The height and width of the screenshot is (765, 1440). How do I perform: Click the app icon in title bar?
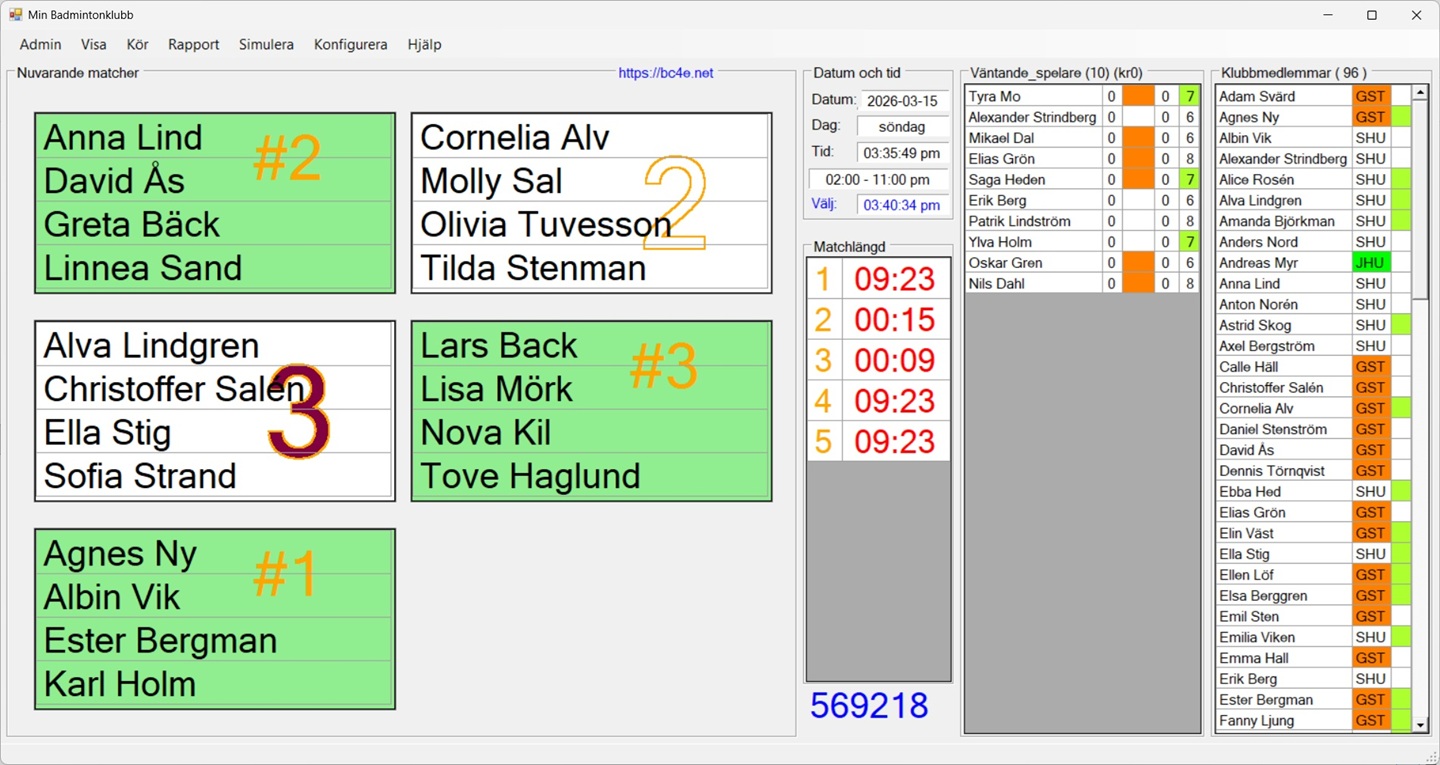coord(16,15)
